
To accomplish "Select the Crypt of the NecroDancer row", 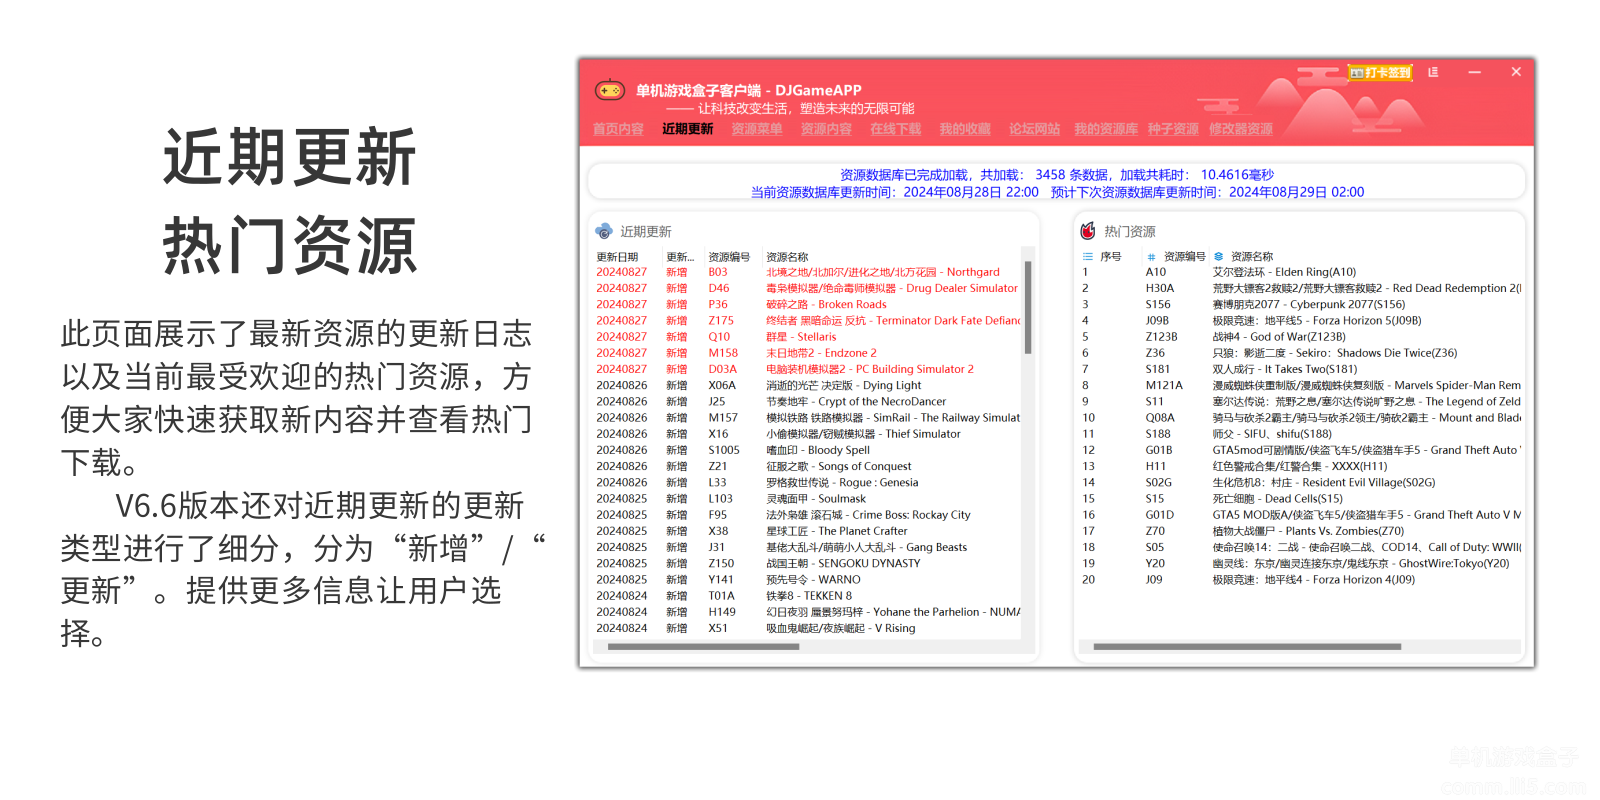I will click(x=808, y=401).
